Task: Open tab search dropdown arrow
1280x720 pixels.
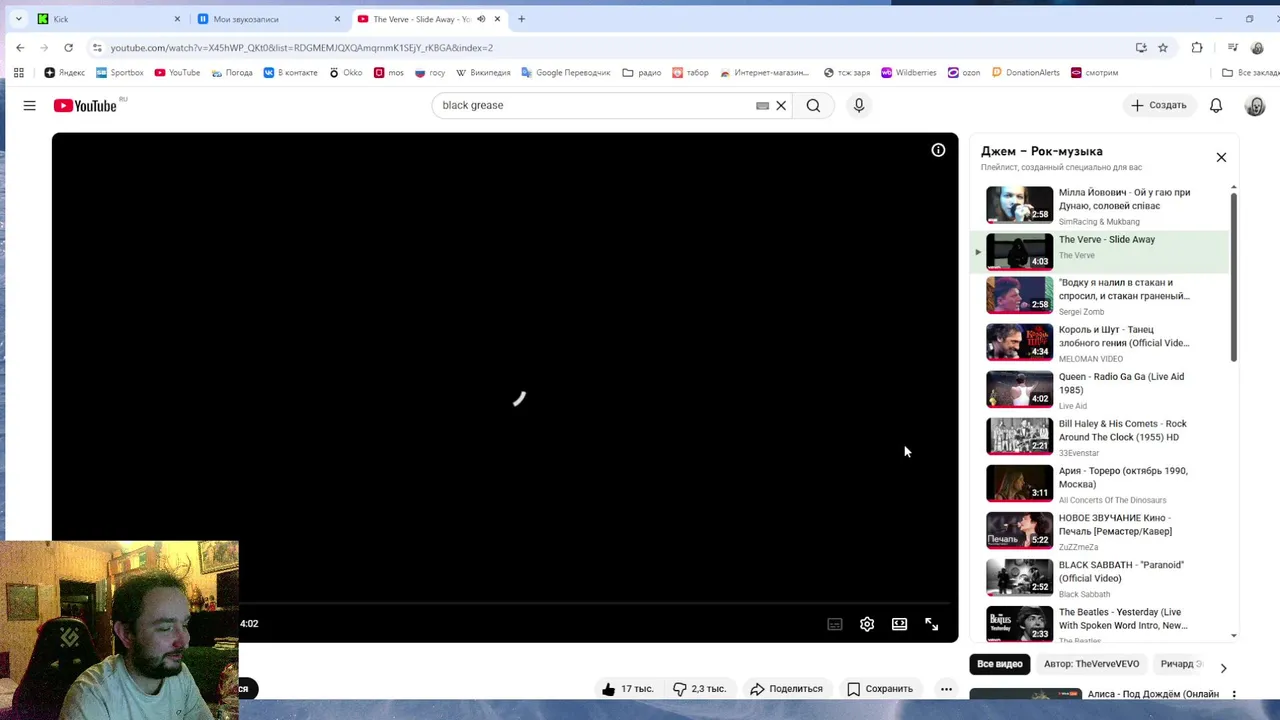Action: (x=18, y=19)
